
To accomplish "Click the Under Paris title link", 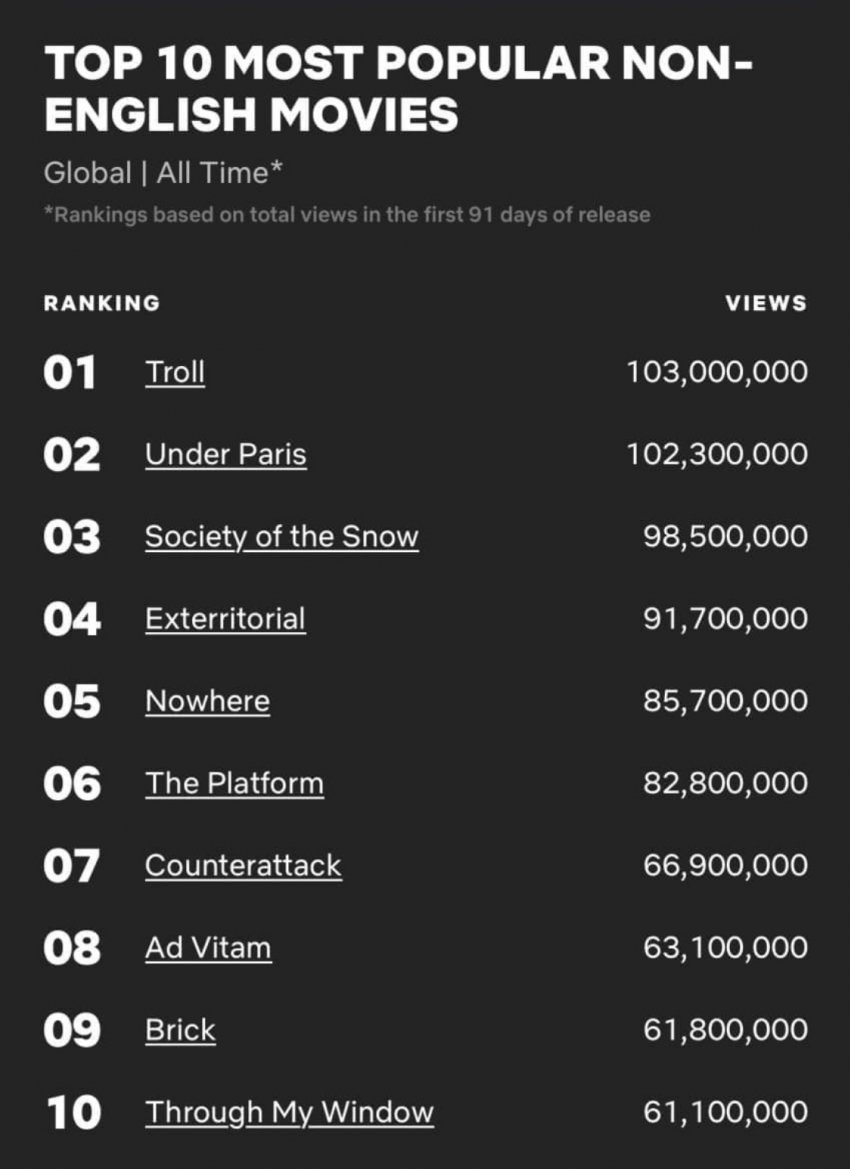I will 225,454.
